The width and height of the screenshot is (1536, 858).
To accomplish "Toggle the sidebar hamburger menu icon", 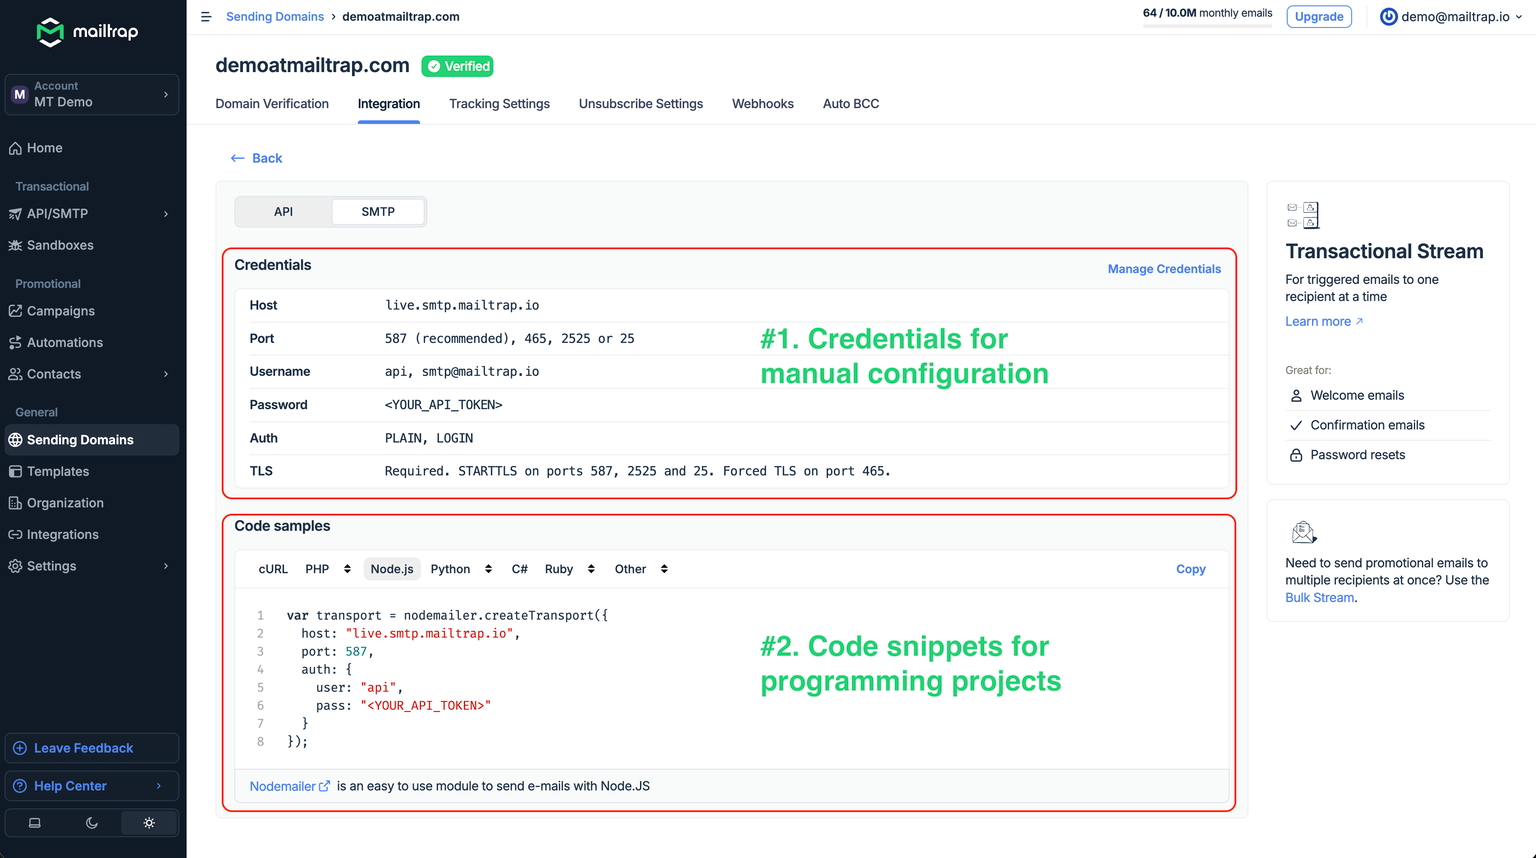I will 206,17.
